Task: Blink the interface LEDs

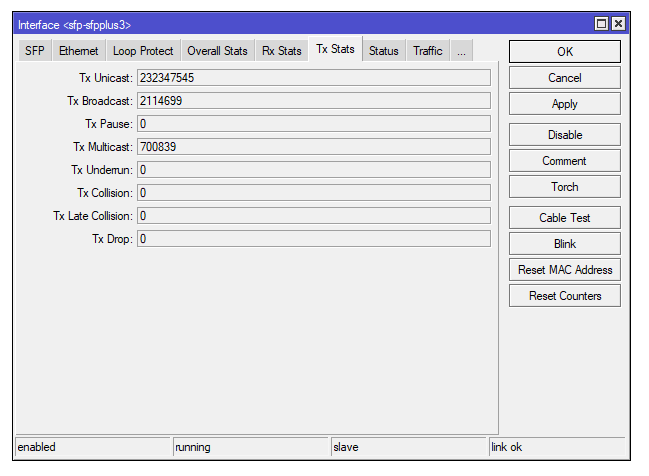Action: (x=565, y=244)
